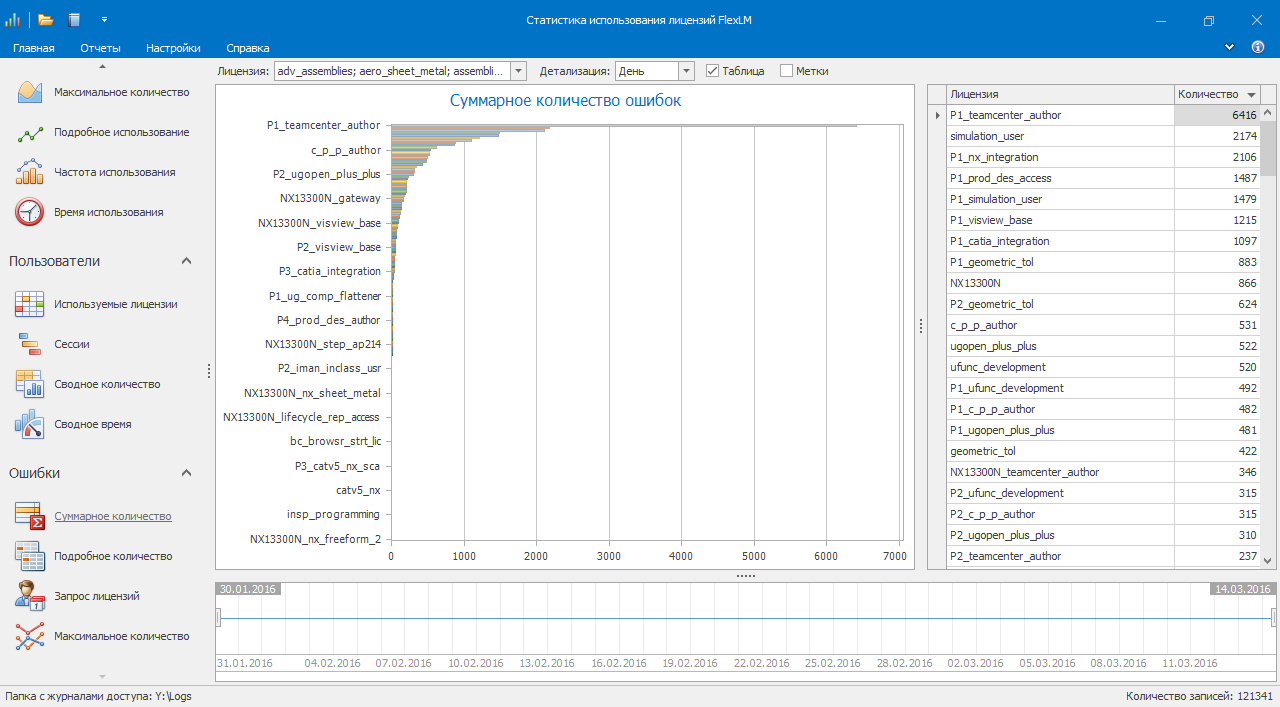Open the Детализация dropdown

coord(686,71)
